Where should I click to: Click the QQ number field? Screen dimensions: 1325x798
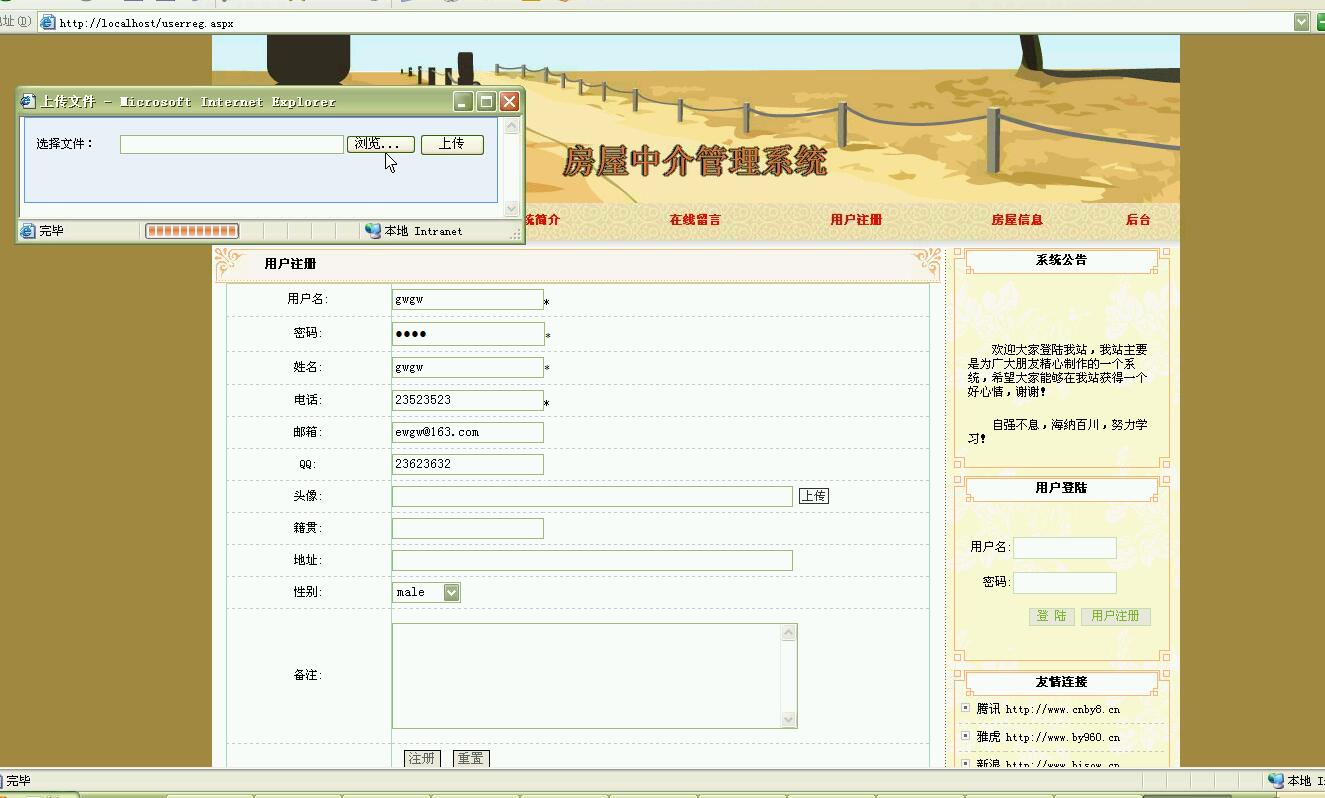[467, 464]
